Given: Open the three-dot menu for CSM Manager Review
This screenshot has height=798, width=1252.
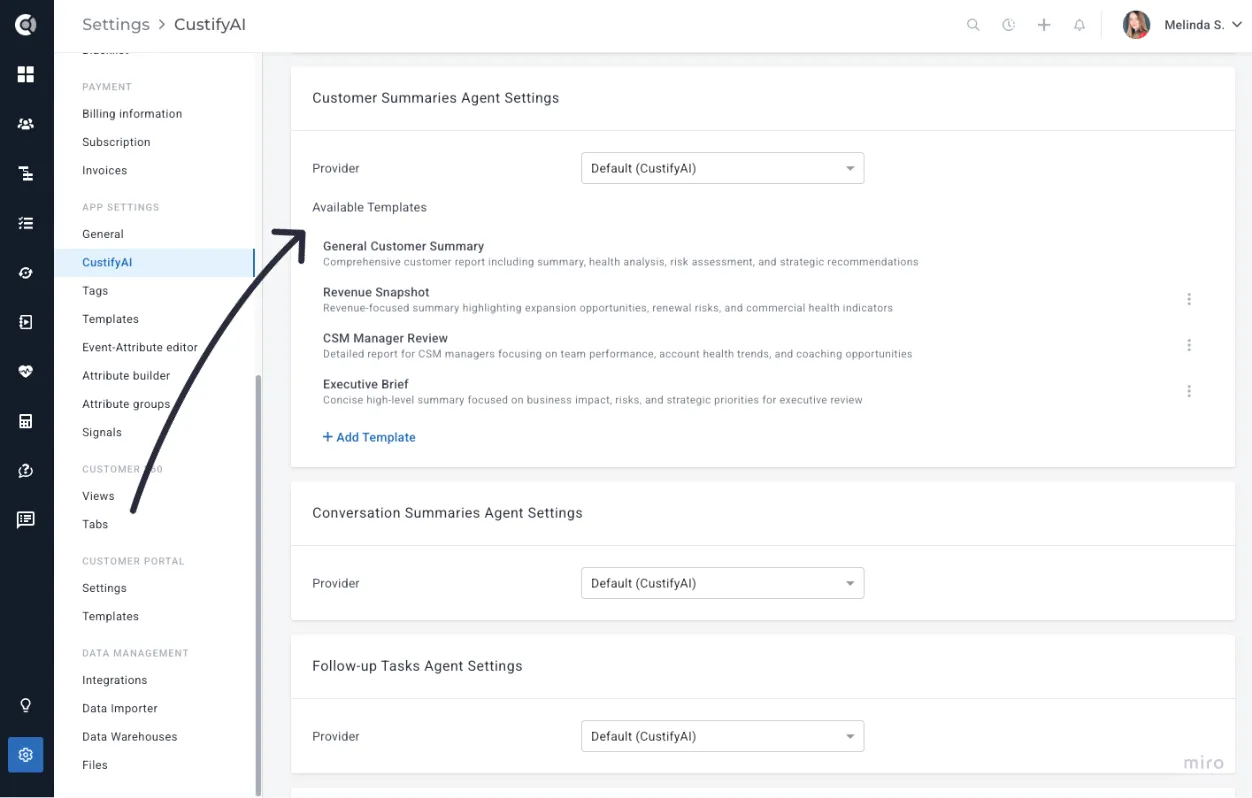Looking at the screenshot, I should 1189,345.
